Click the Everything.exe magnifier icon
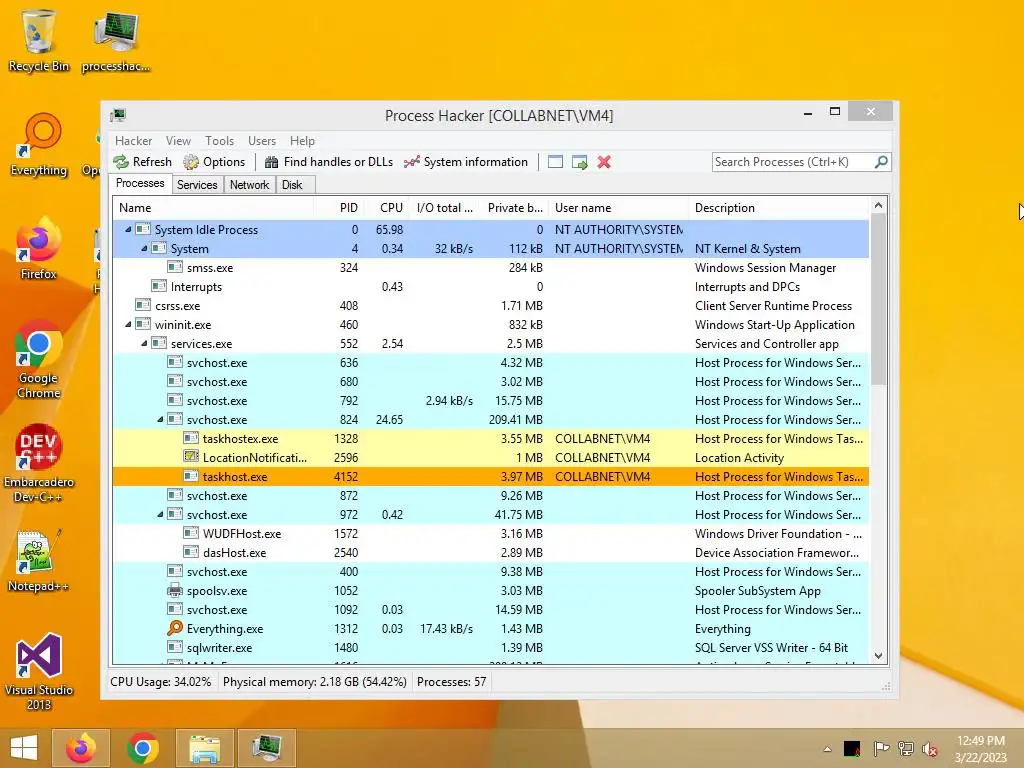This screenshot has width=1024, height=768. 174,628
